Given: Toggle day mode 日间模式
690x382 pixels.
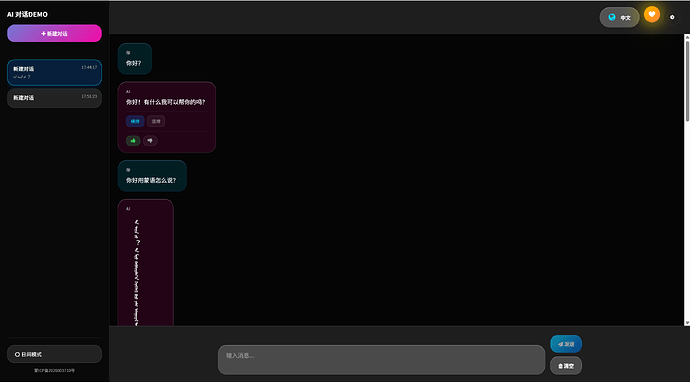Looking at the screenshot, I should tap(55, 354).
